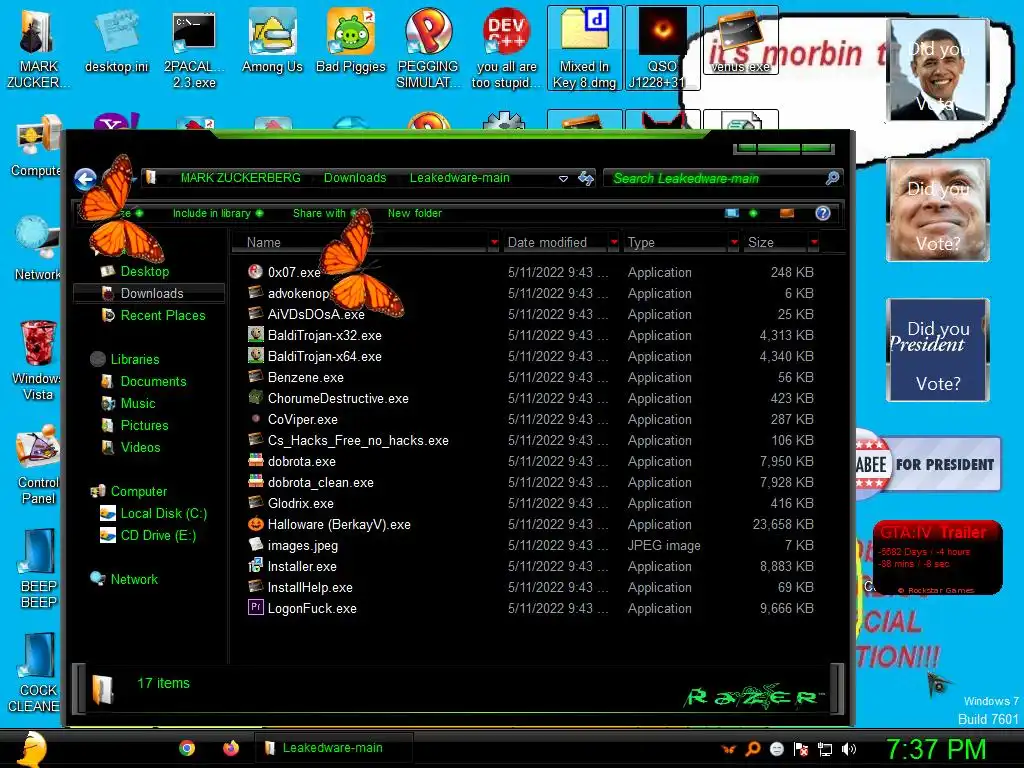This screenshot has height=768, width=1024.
Task: Click the 7:37 PM taskbar clock
Action: coord(936,748)
